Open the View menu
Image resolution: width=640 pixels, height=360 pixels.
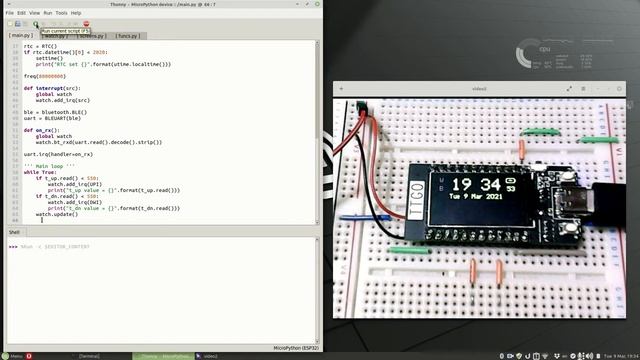(x=35, y=13)
